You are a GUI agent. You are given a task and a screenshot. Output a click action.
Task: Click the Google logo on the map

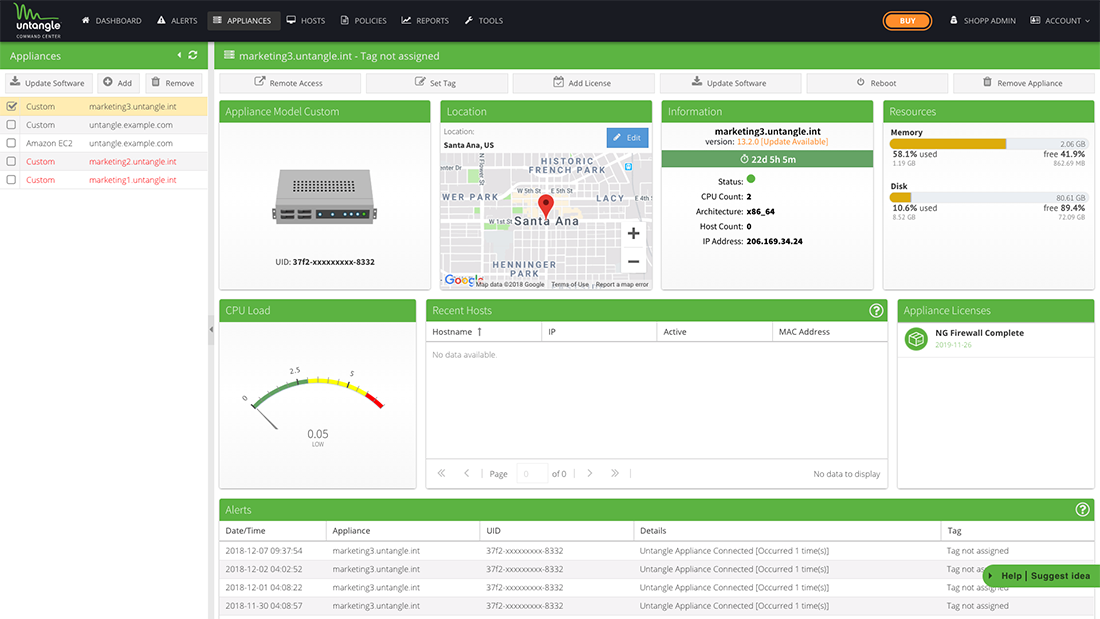click(463, 279)
